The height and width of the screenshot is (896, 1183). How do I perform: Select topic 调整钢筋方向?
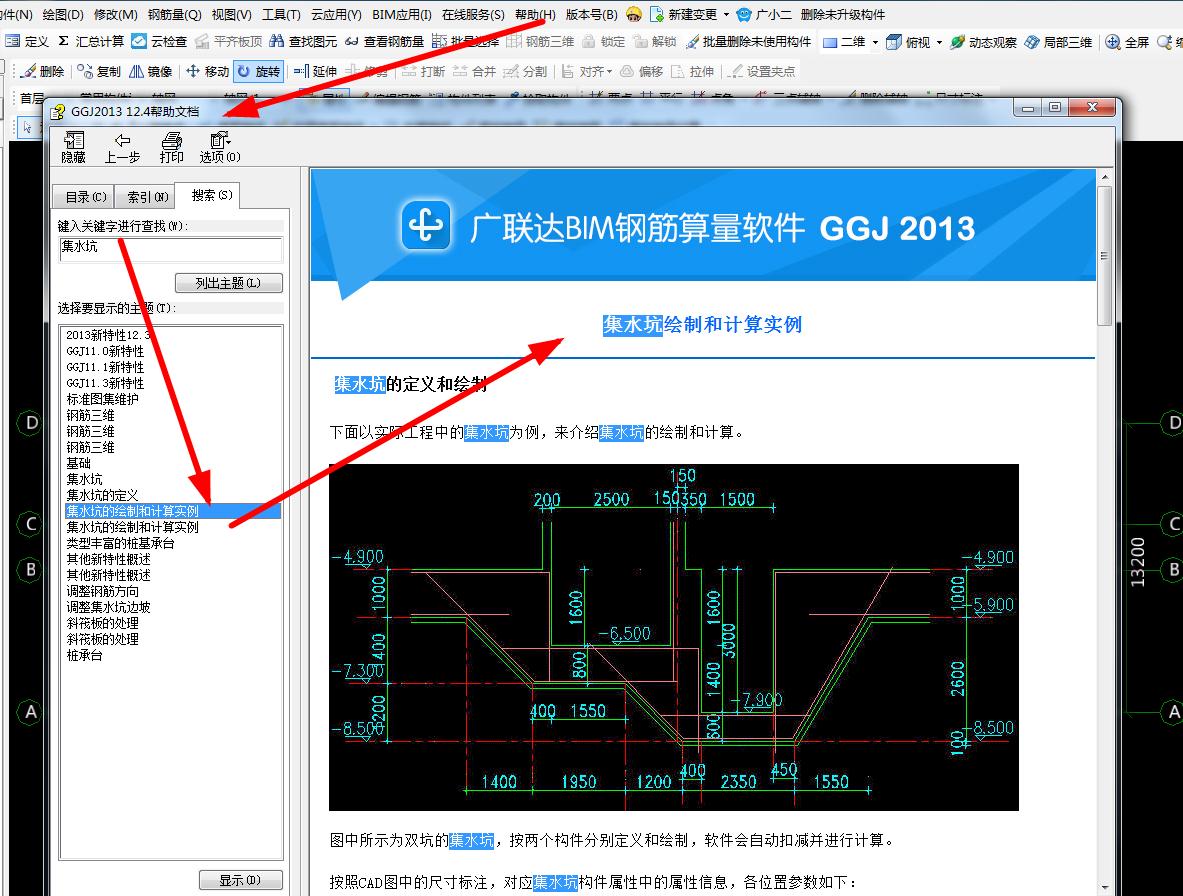(x=103, y=591)
